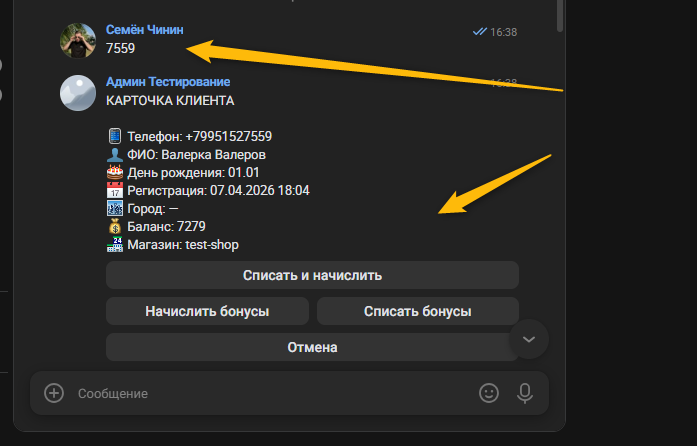Image resolution: width=697 pixels, height=446 pixels.
Task: Click the Баланс: 7279 line
Action: coord(166,227)
